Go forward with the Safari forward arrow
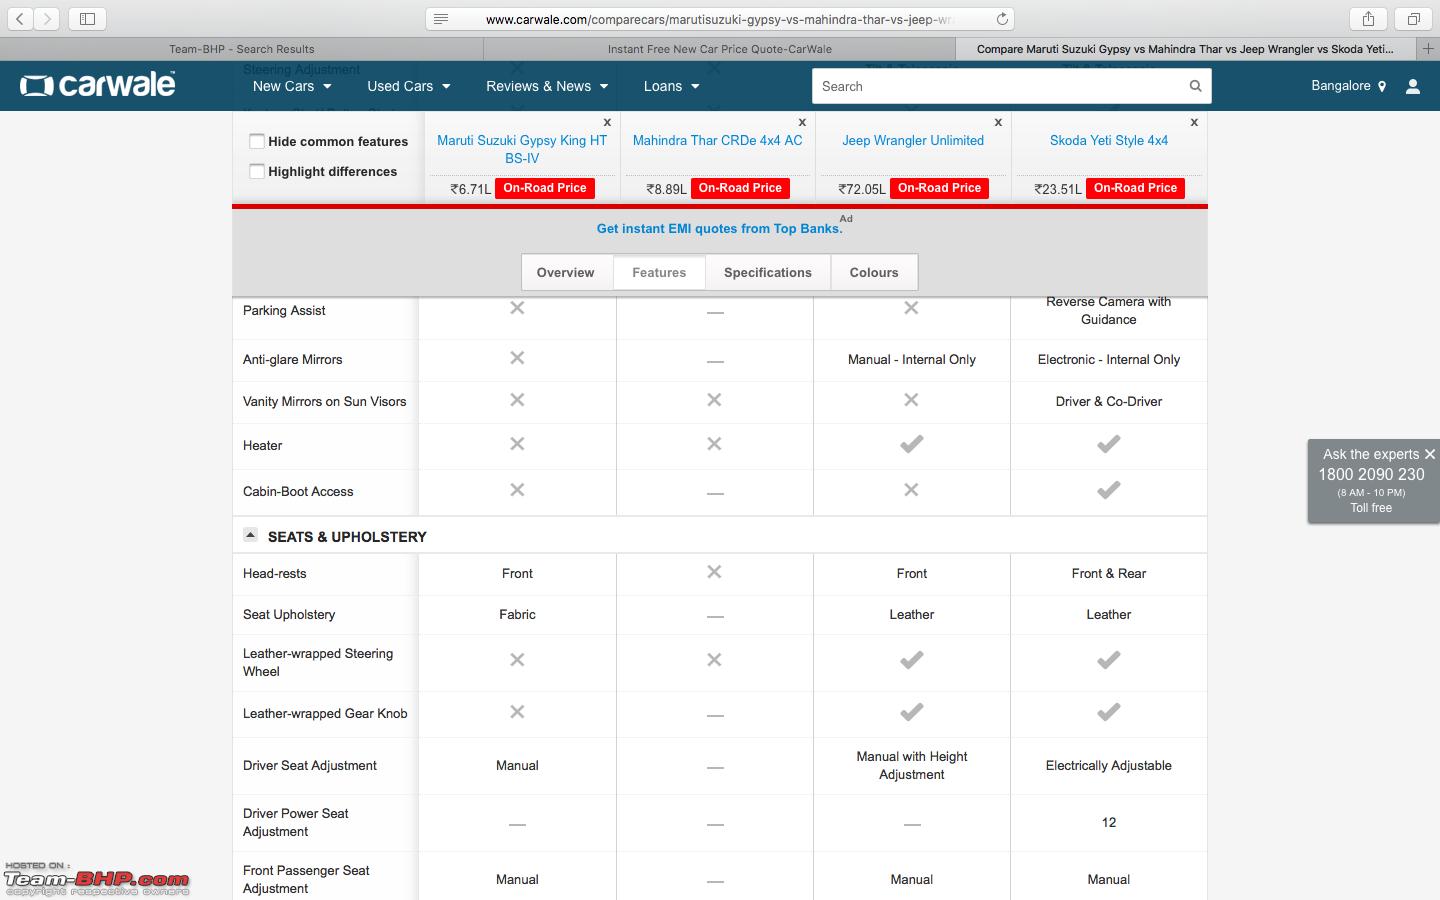 [47, 19]
